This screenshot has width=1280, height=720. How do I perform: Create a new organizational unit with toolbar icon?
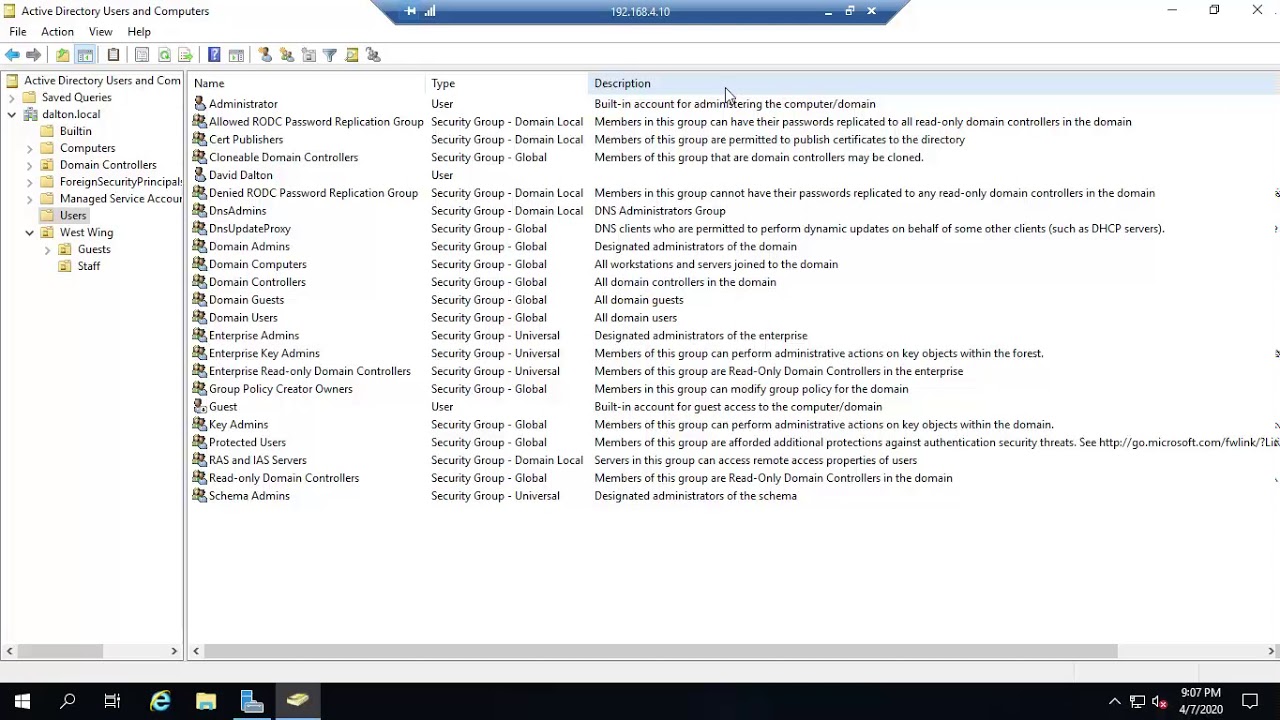308,55
